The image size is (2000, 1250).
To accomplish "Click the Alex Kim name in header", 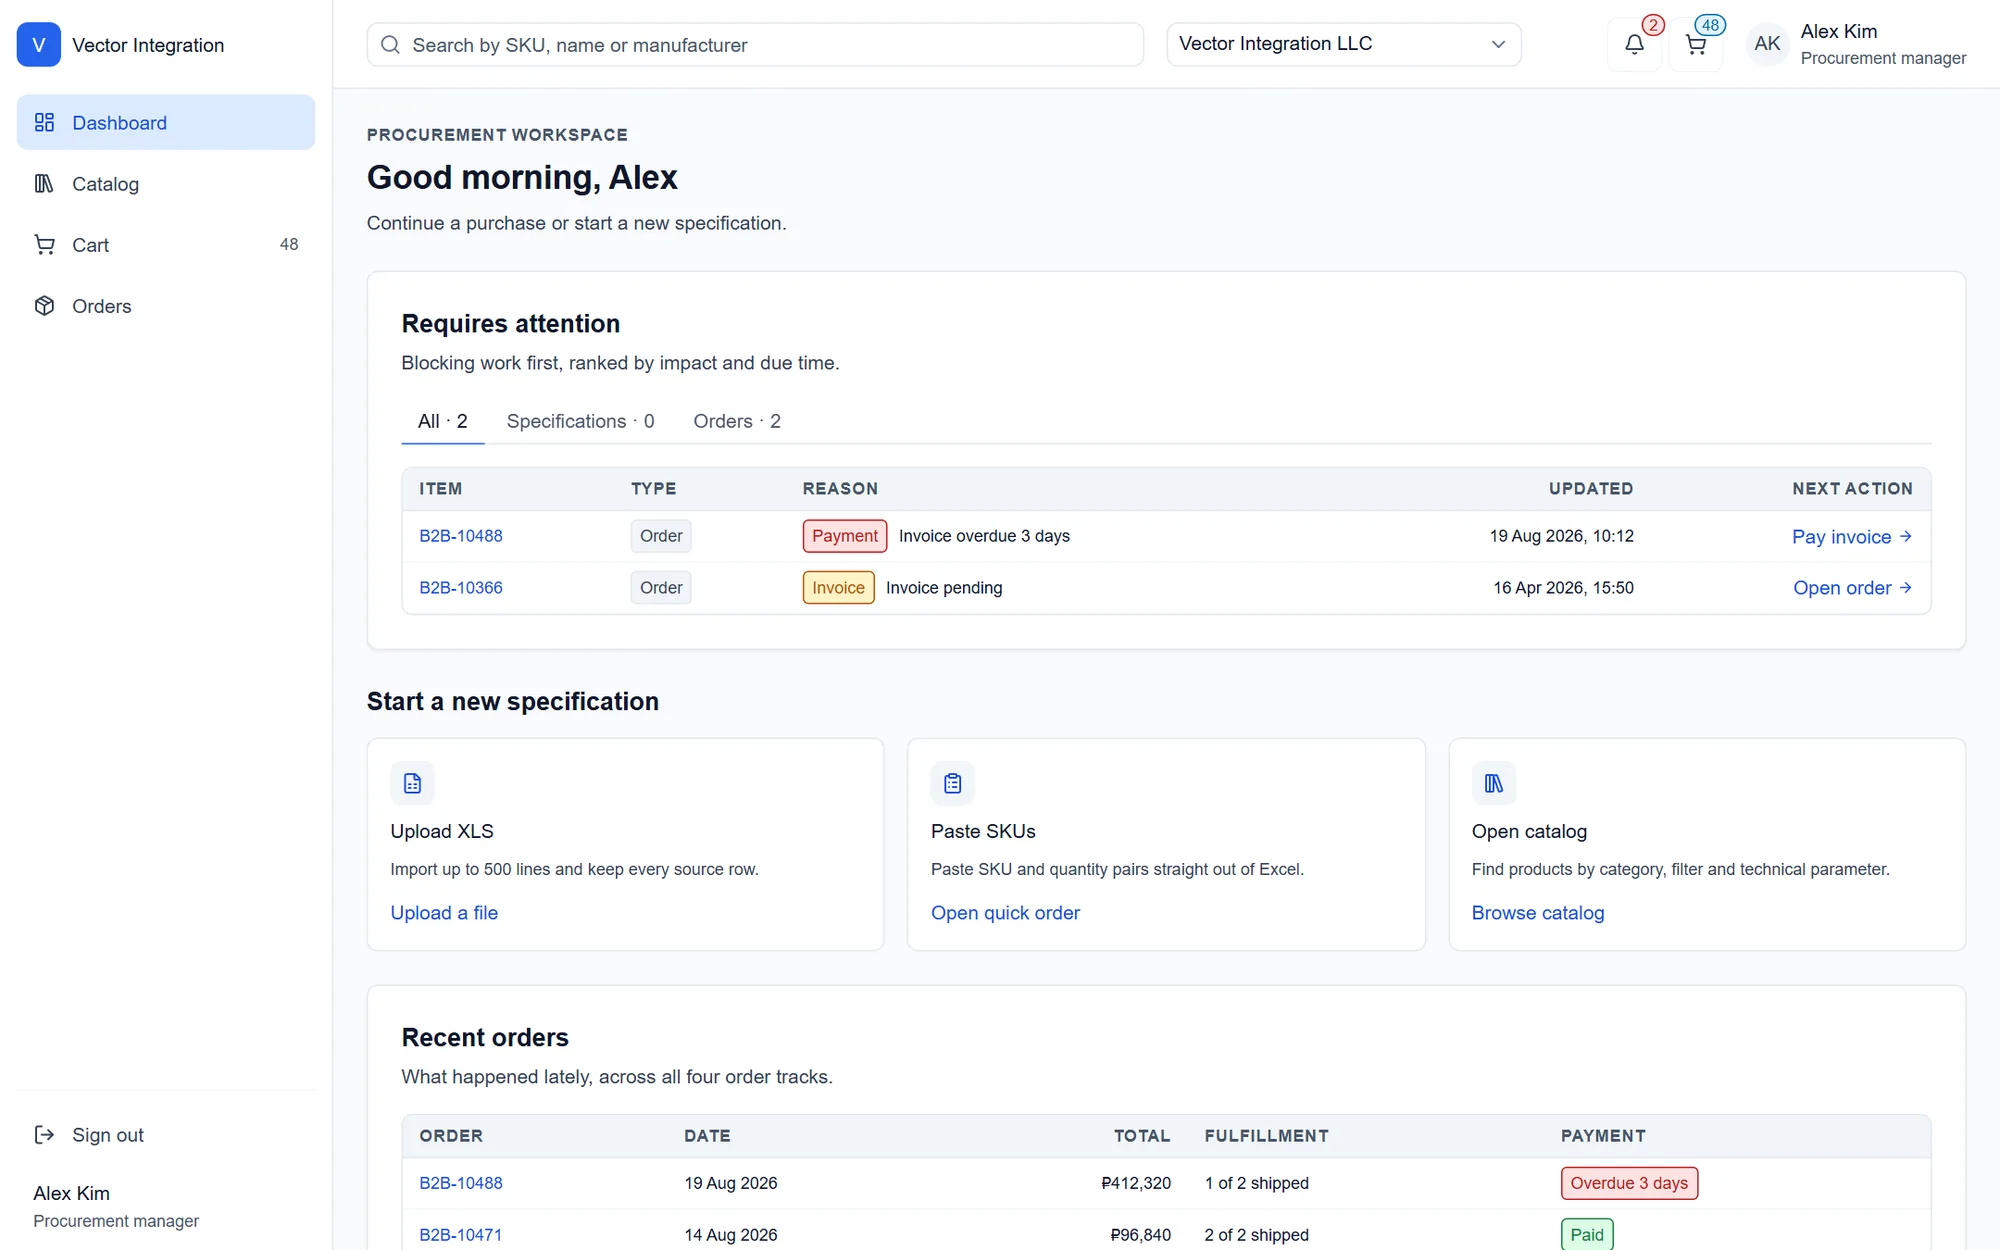I will (x=1839, y=31).
